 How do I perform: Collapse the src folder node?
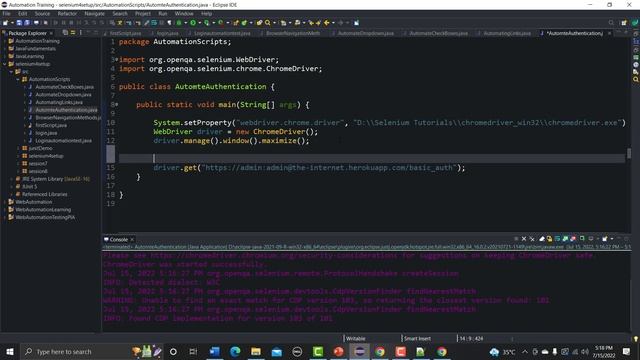pyautogui.click(x=11, y=71)
